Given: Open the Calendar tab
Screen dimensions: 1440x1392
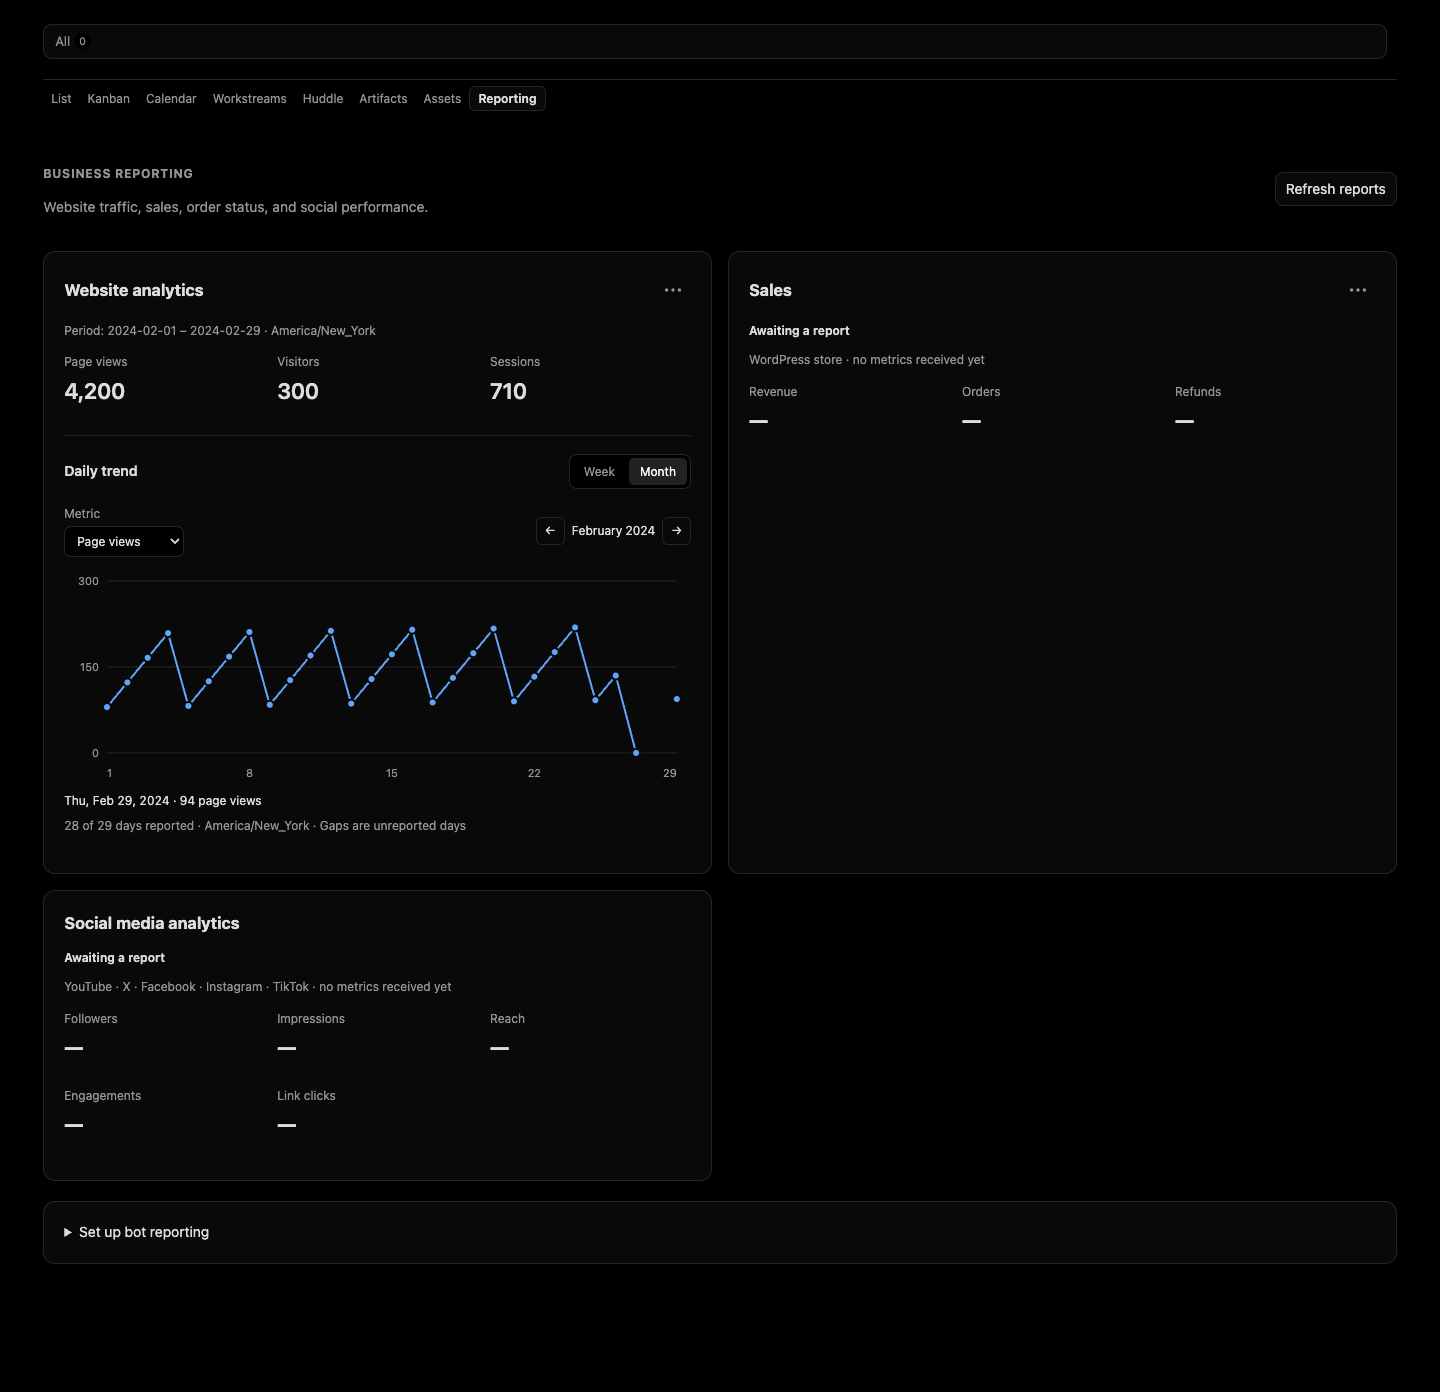Looking at the screenshot, I should tap(171, 99).
